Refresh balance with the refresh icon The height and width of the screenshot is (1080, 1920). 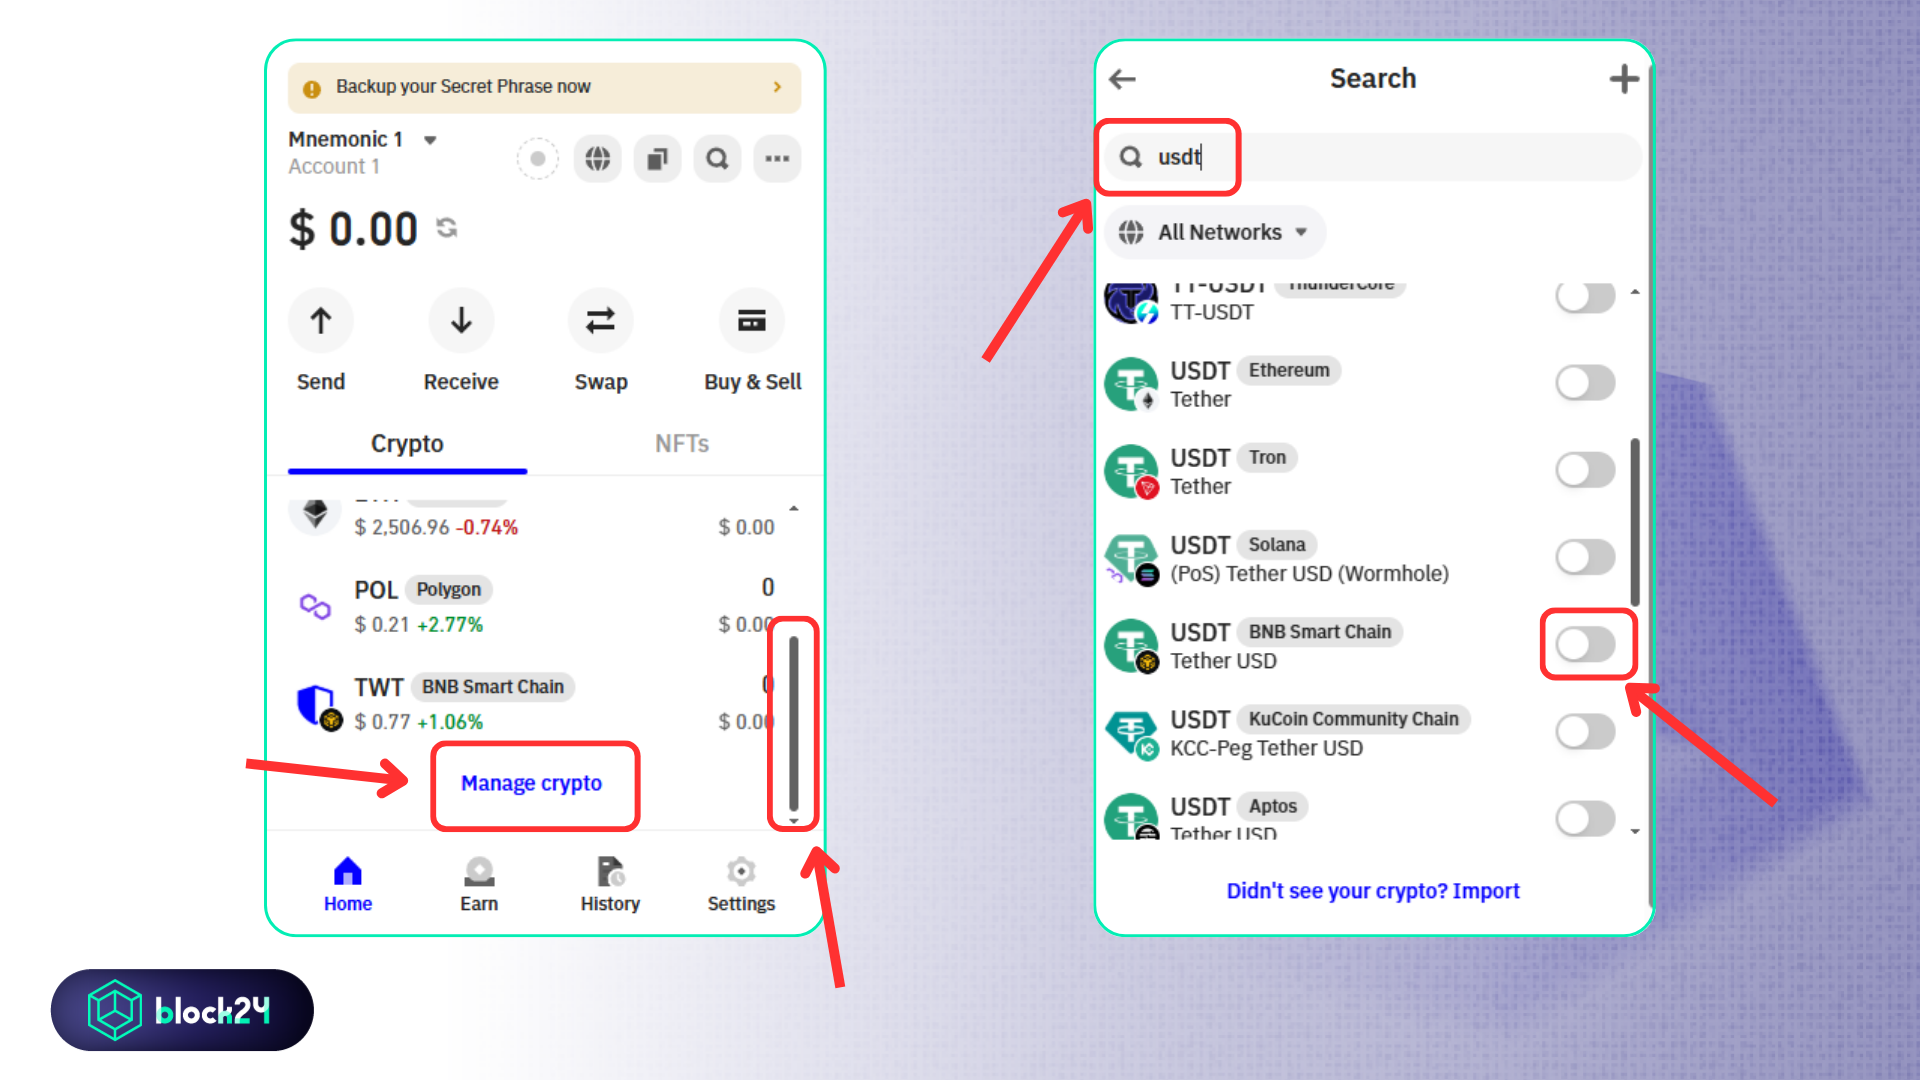click(447, 228)
